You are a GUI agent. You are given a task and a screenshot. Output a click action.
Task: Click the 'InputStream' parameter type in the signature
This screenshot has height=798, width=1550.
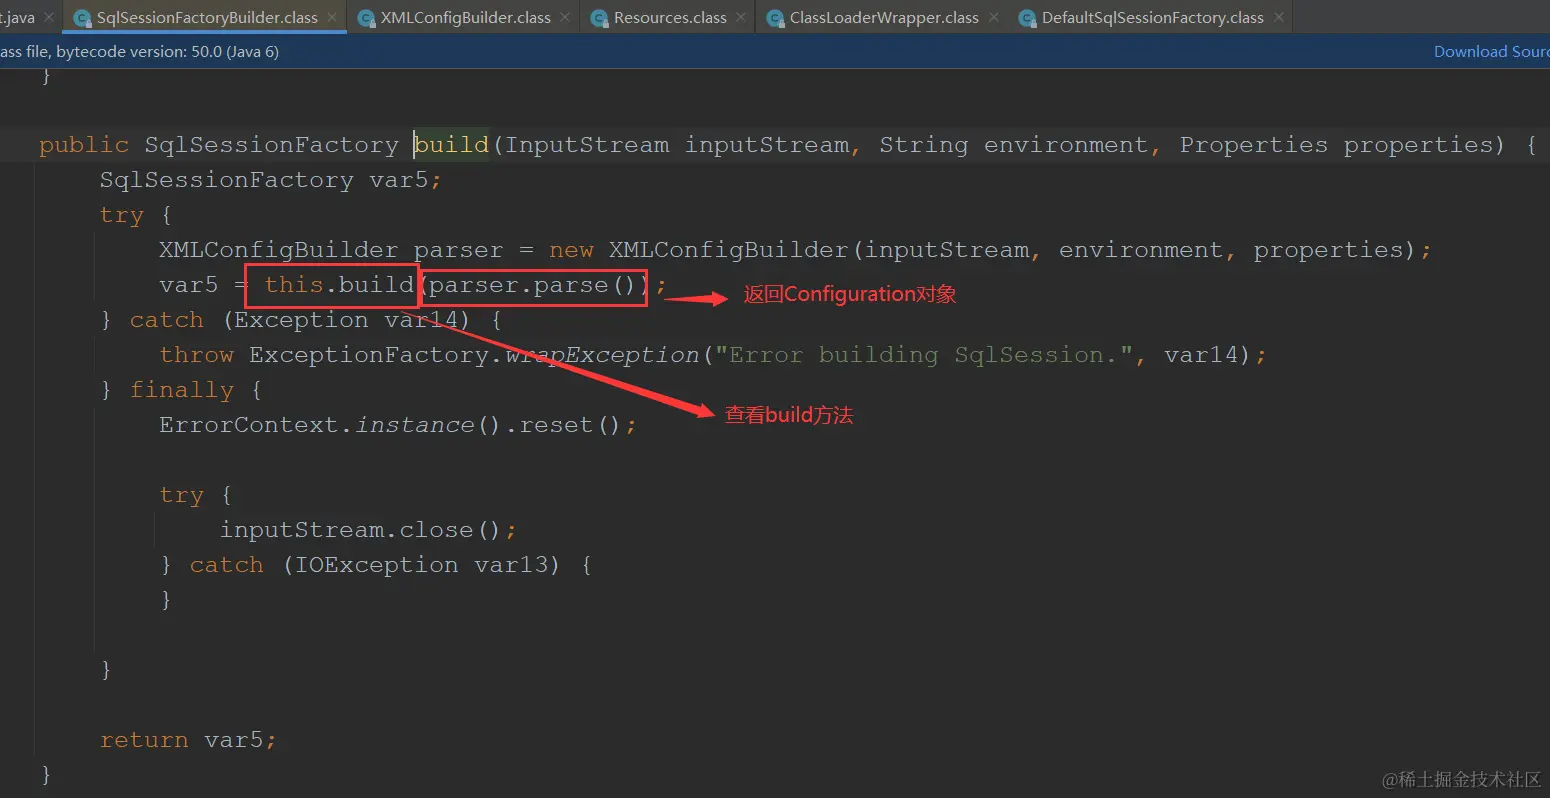point(587,145)
